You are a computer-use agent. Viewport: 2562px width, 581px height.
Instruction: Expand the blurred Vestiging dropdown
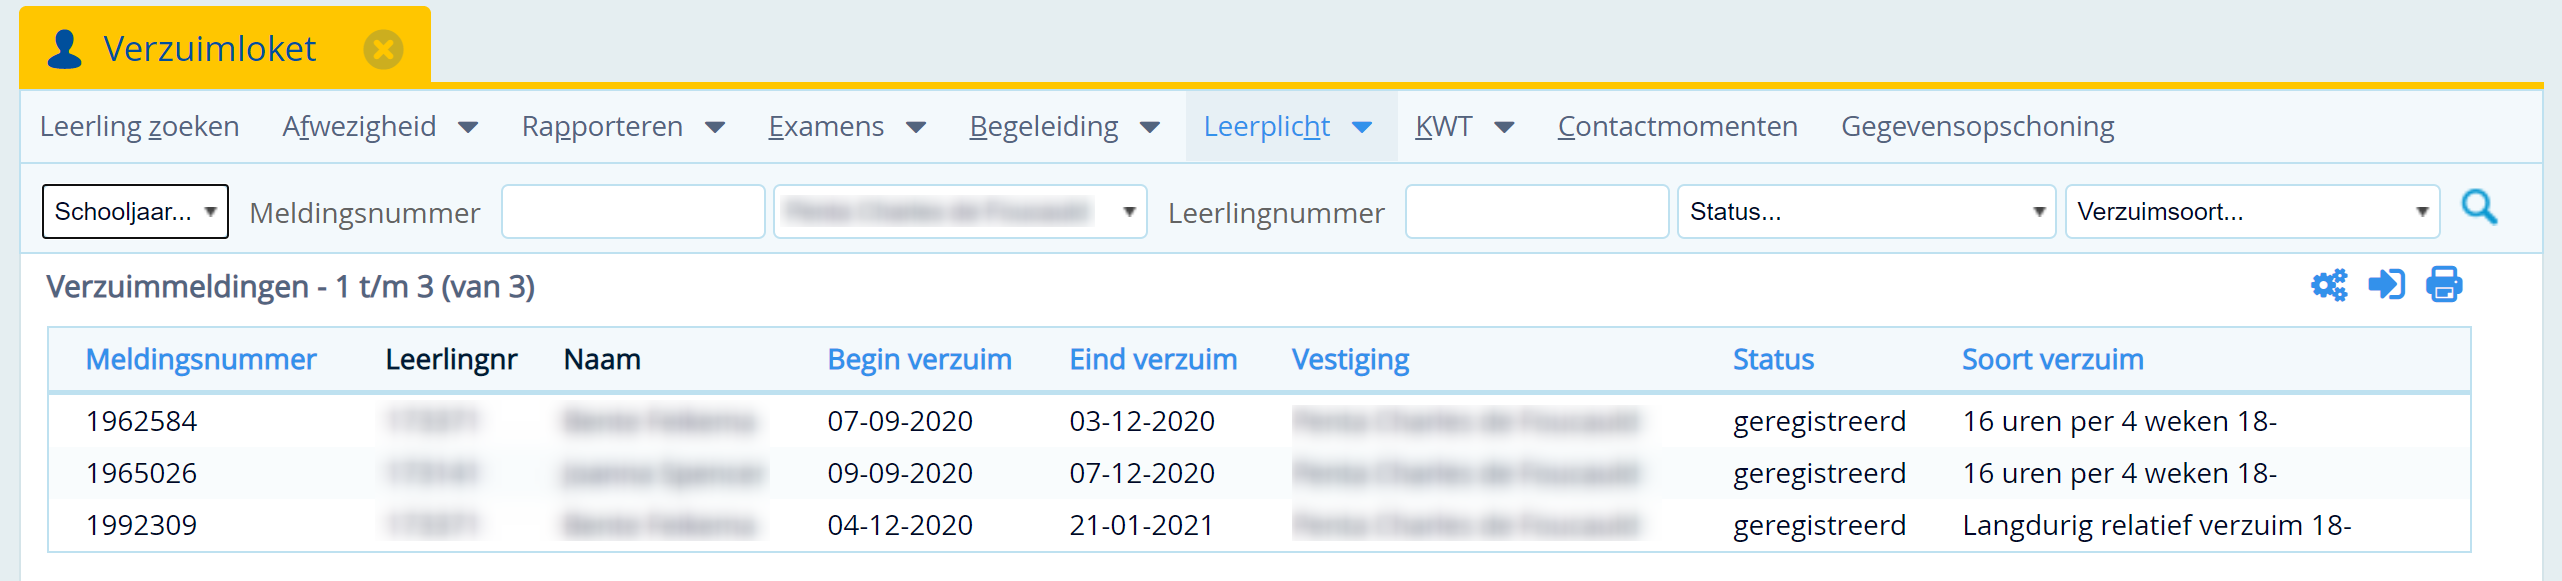[960, 212]
